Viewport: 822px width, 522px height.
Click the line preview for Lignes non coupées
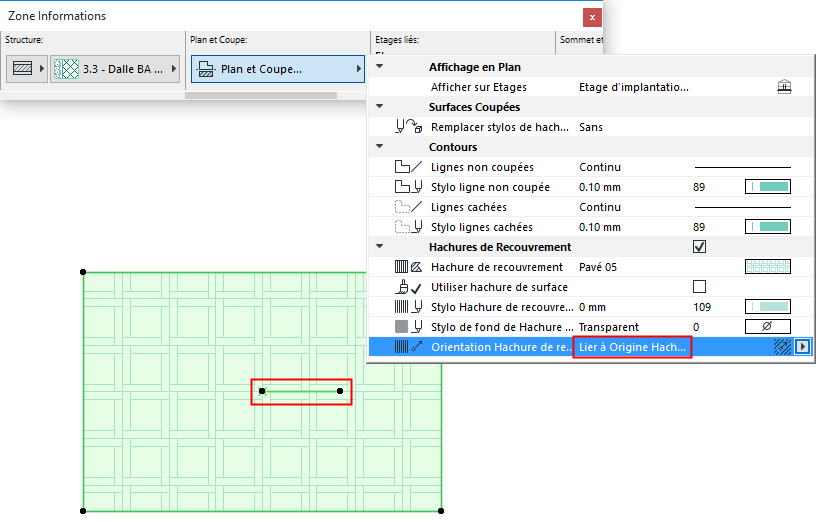click(742, 167)
